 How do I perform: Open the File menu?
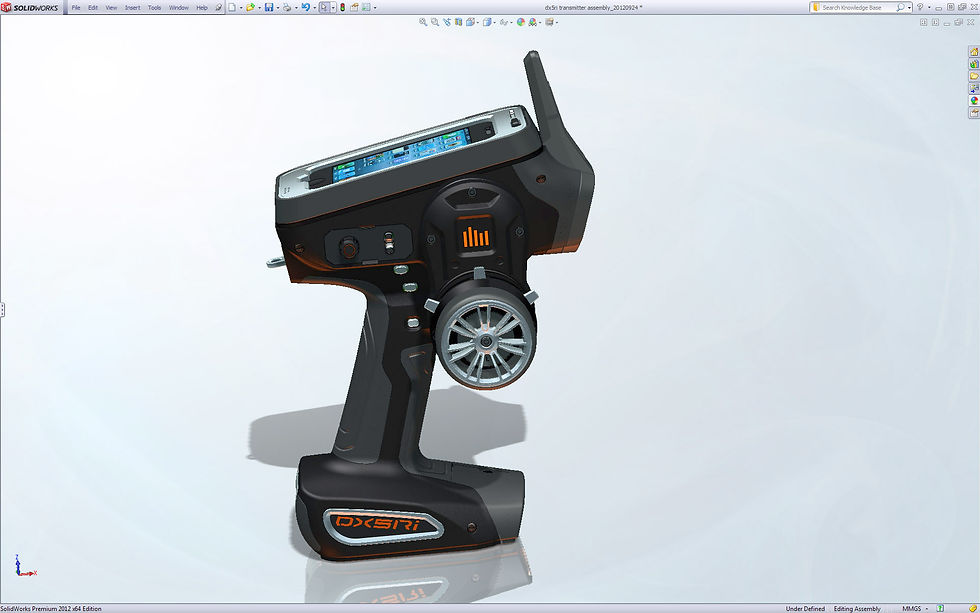[x=76, y=7]
